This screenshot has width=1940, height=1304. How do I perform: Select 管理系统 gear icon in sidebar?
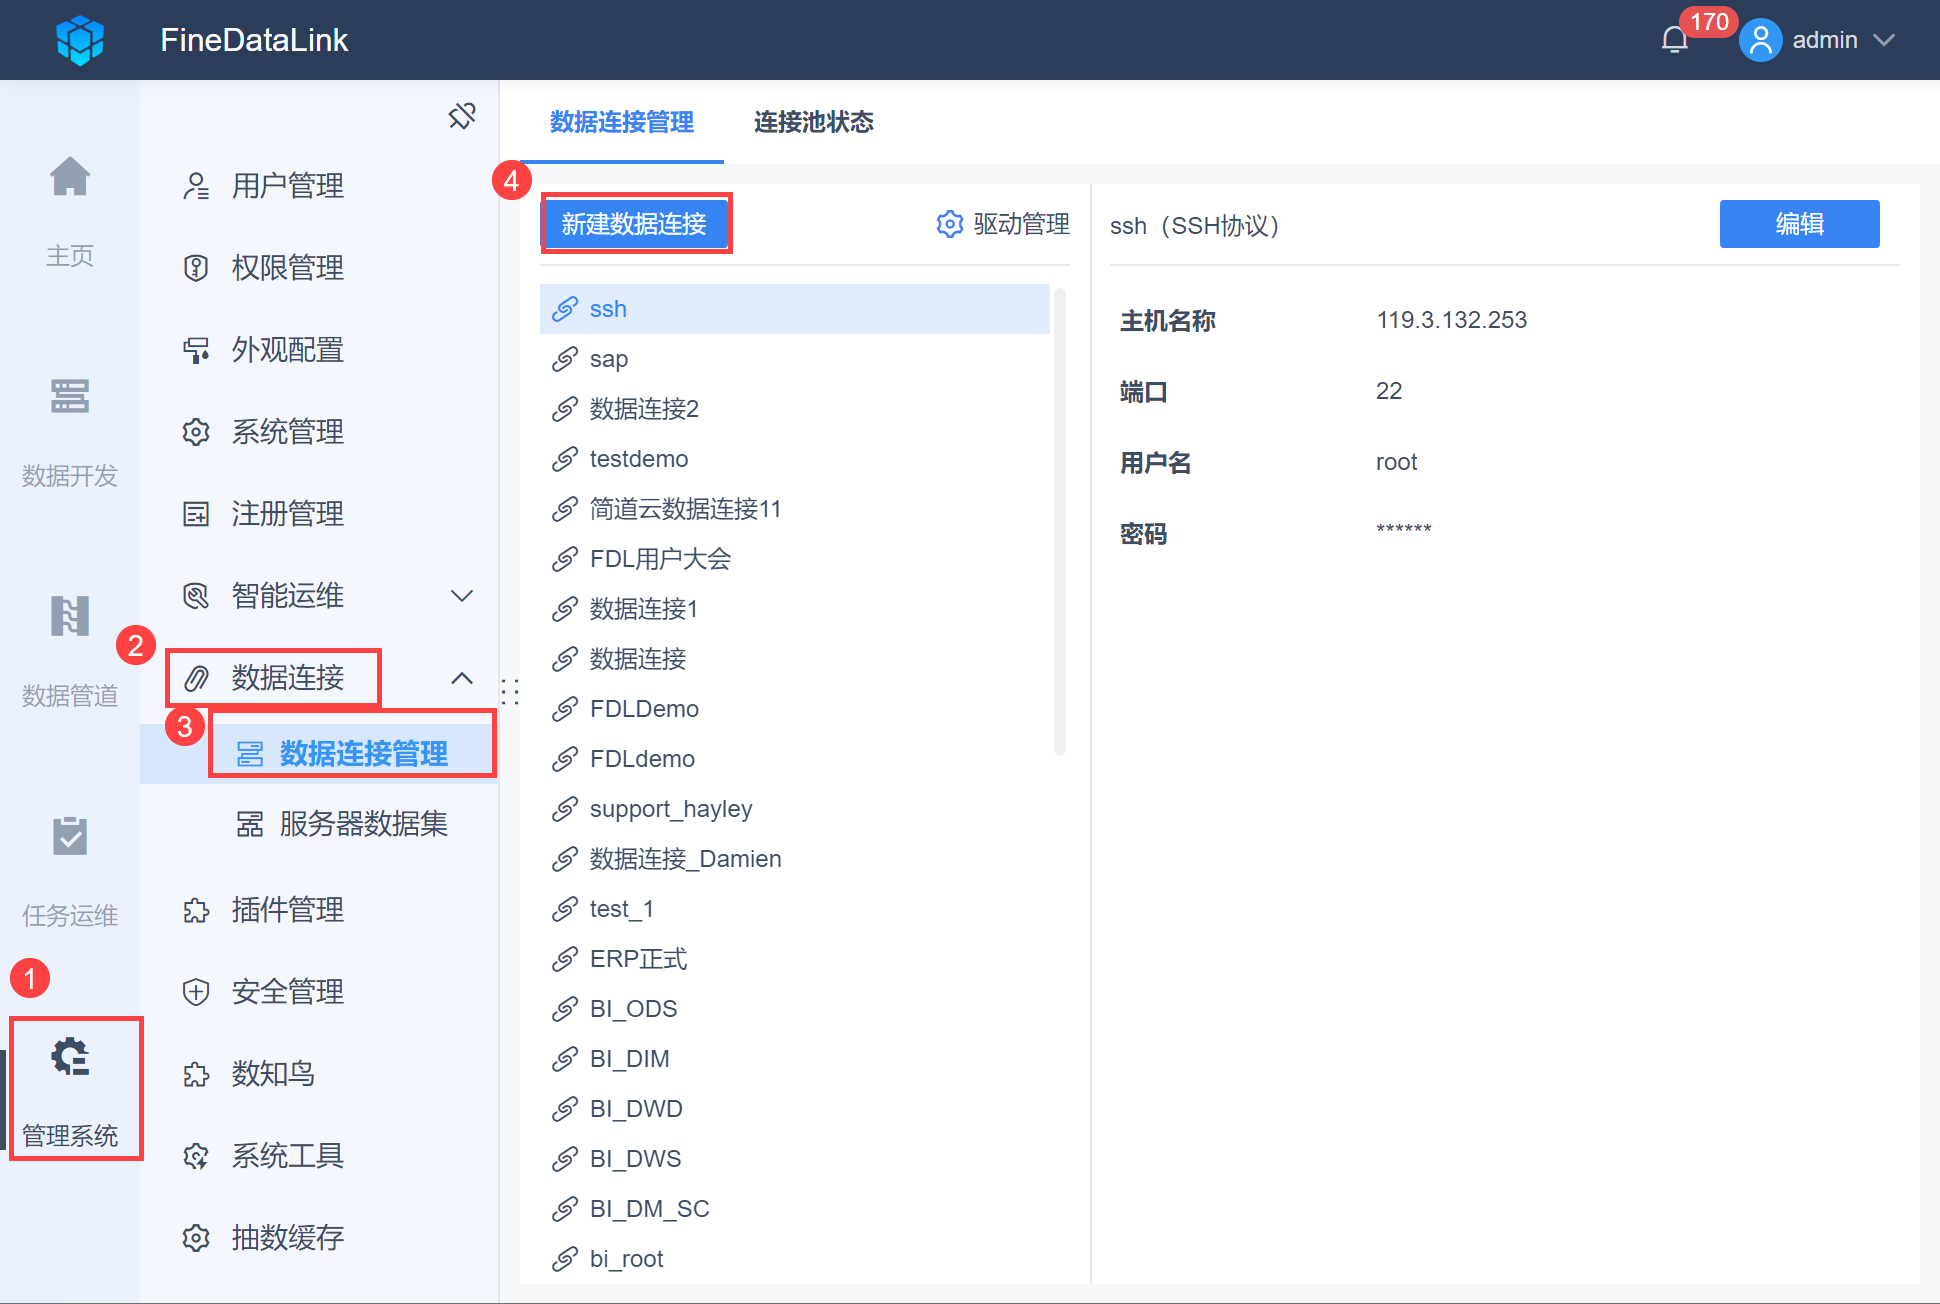(70, 1057)
